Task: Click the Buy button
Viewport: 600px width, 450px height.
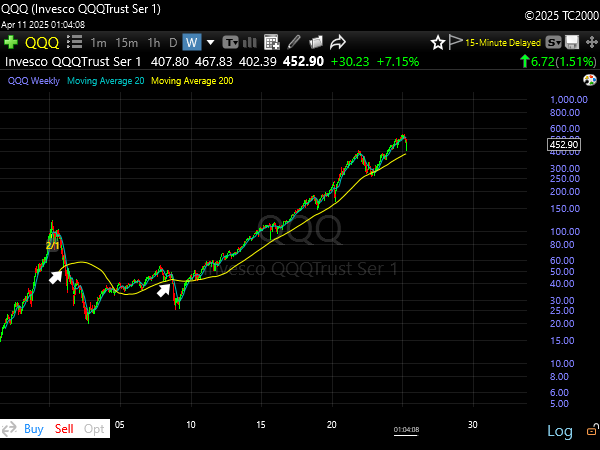Action: 34,429
